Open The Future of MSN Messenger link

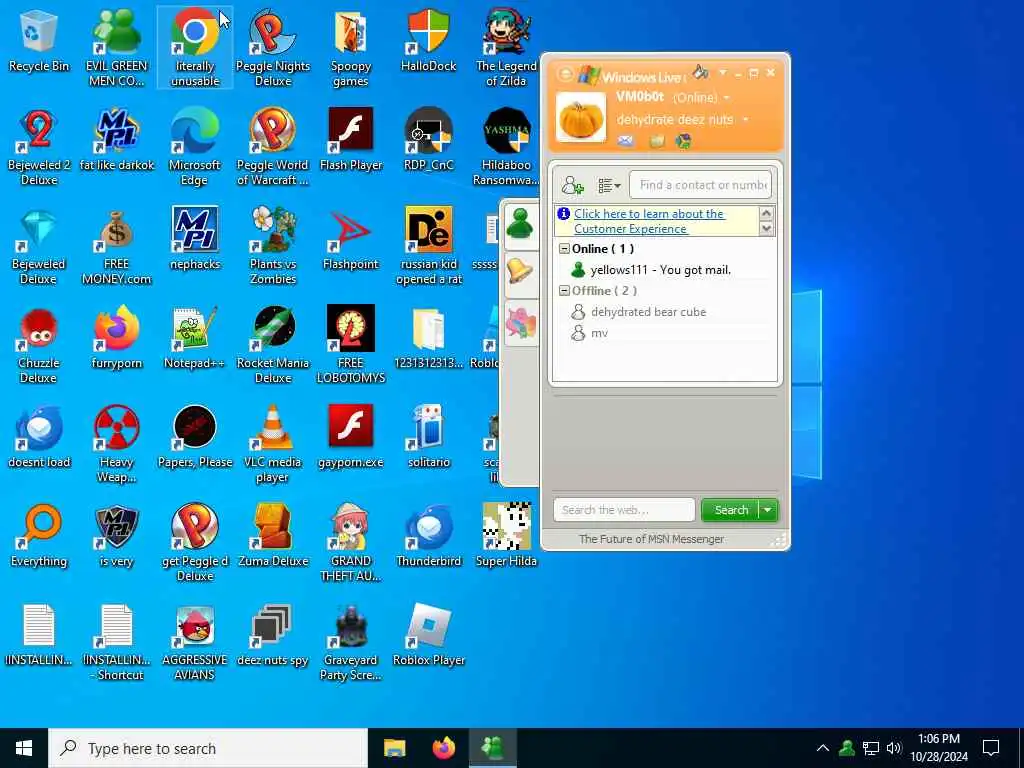651,539
